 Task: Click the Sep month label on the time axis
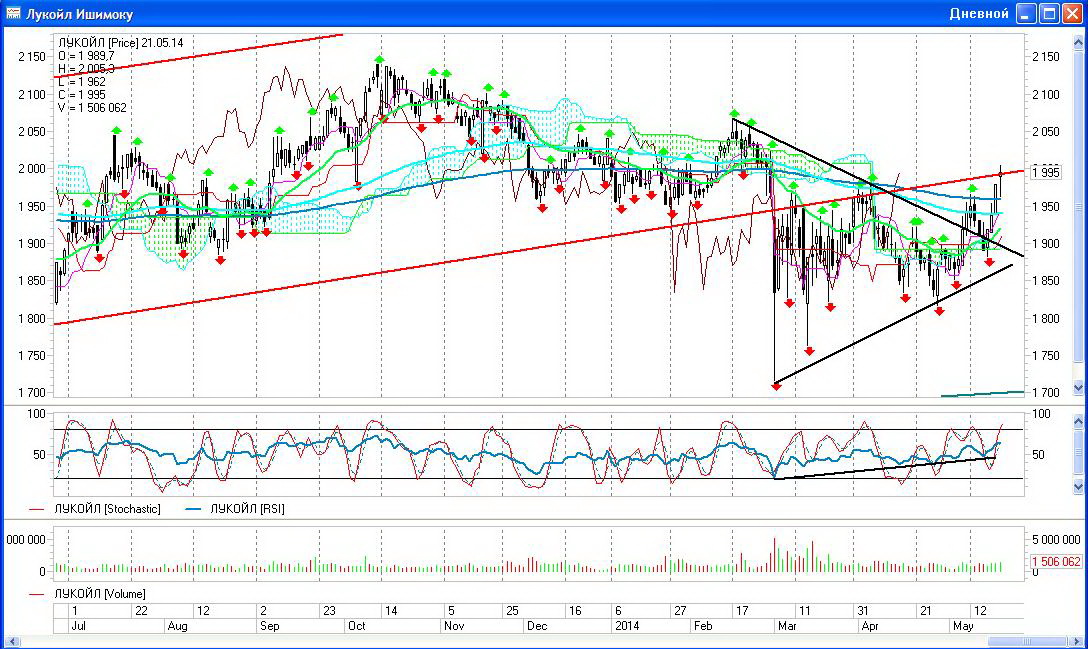pos(269,626)
